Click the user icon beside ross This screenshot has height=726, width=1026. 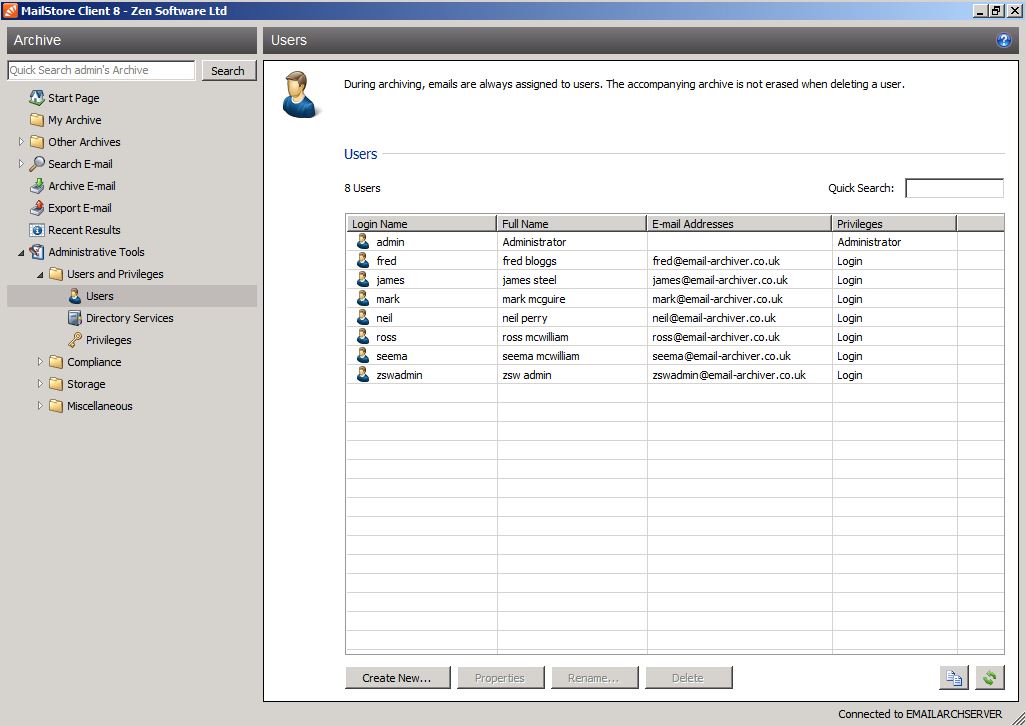363,337
